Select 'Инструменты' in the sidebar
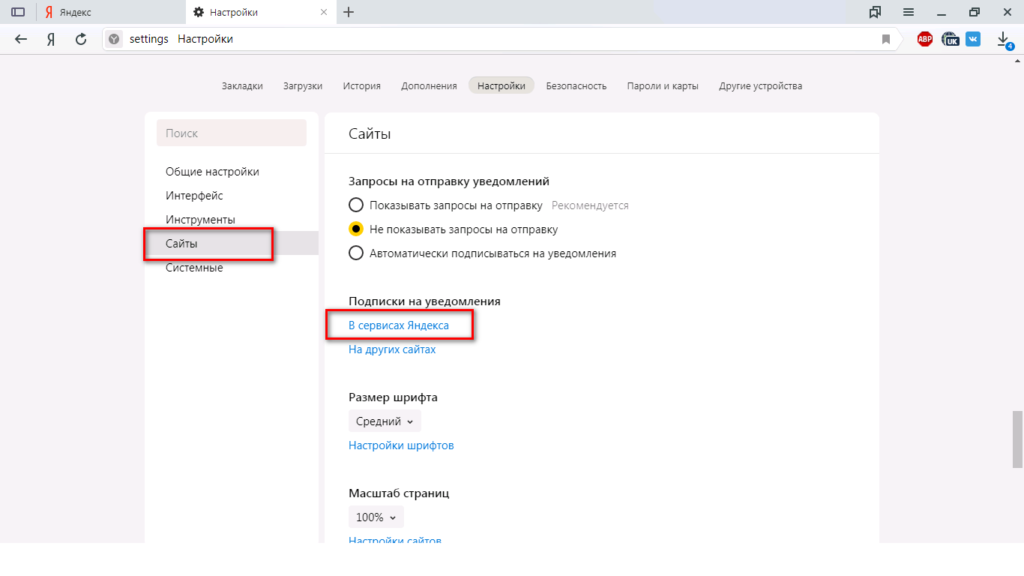The width and height of the screenshot is (1024, 576). click(x=200, y=220)
